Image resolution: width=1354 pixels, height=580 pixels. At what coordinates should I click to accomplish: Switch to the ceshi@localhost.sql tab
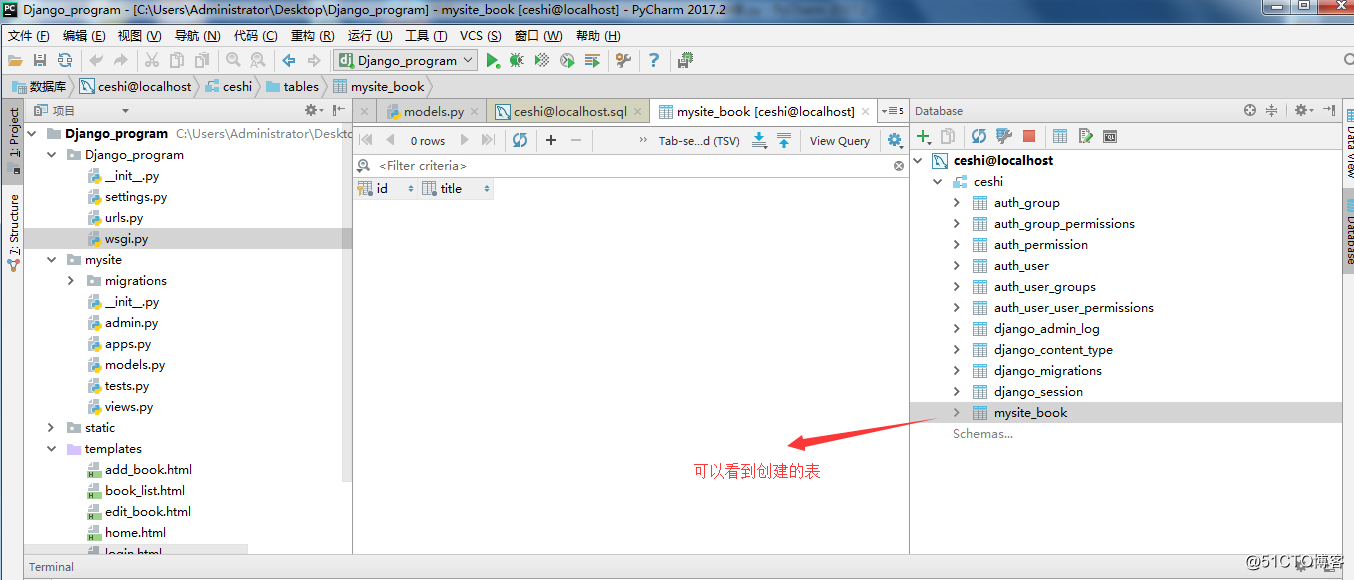click(x=568, y=111)
